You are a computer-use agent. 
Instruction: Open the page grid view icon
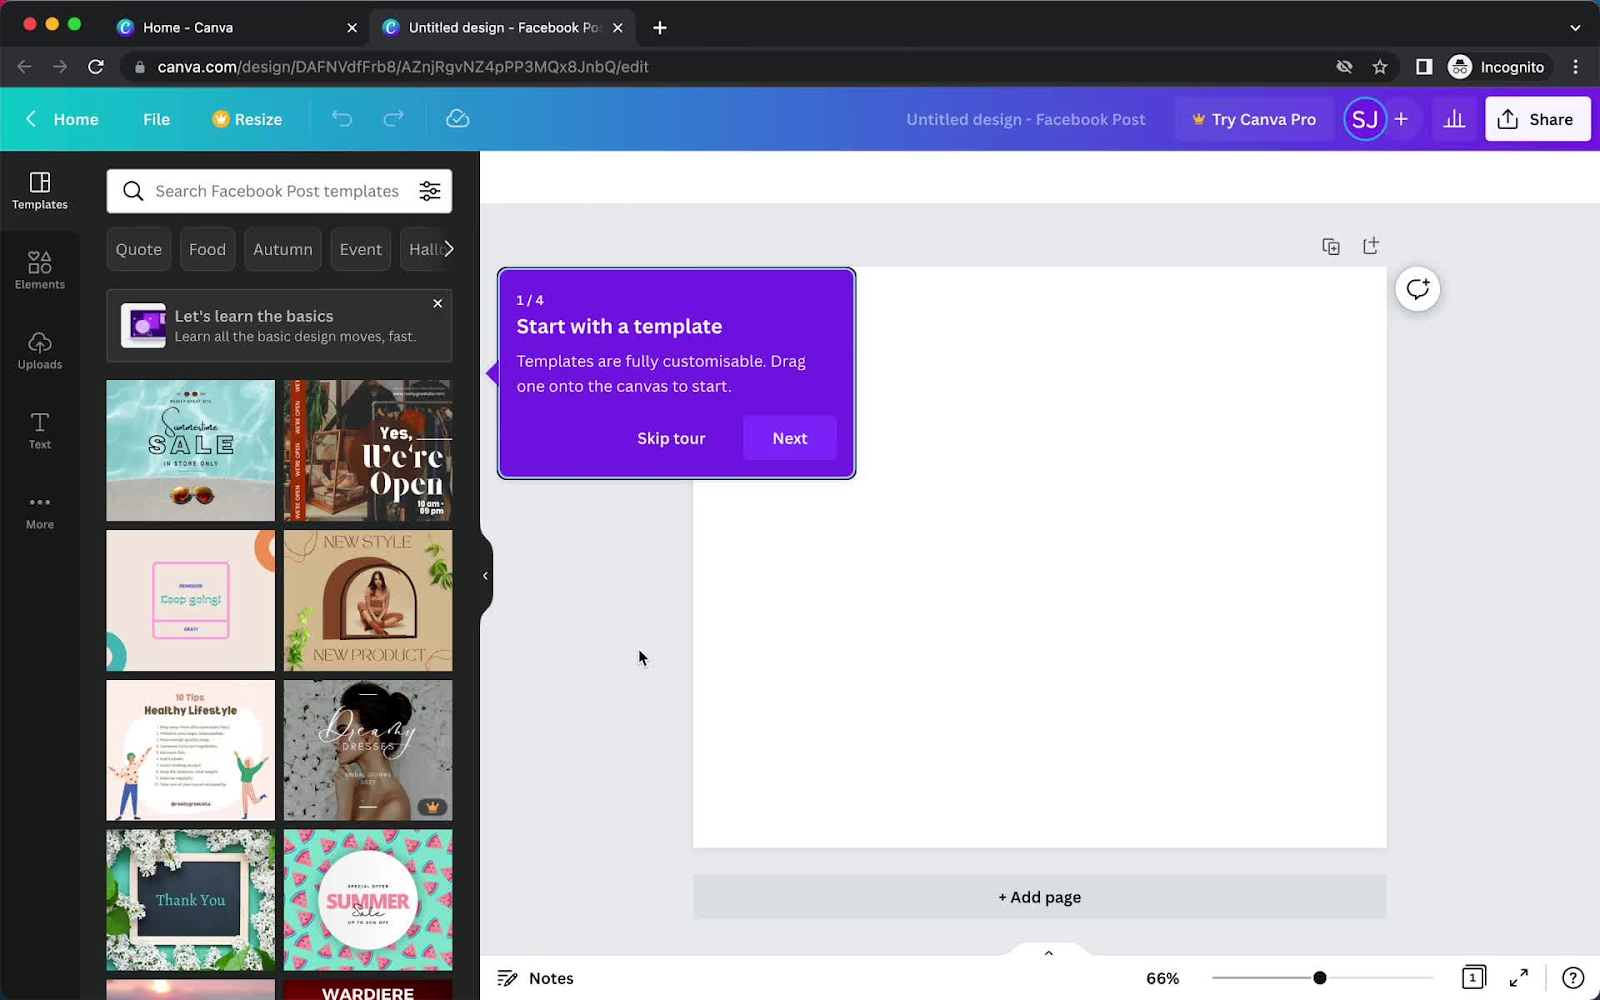point(1473,977)
